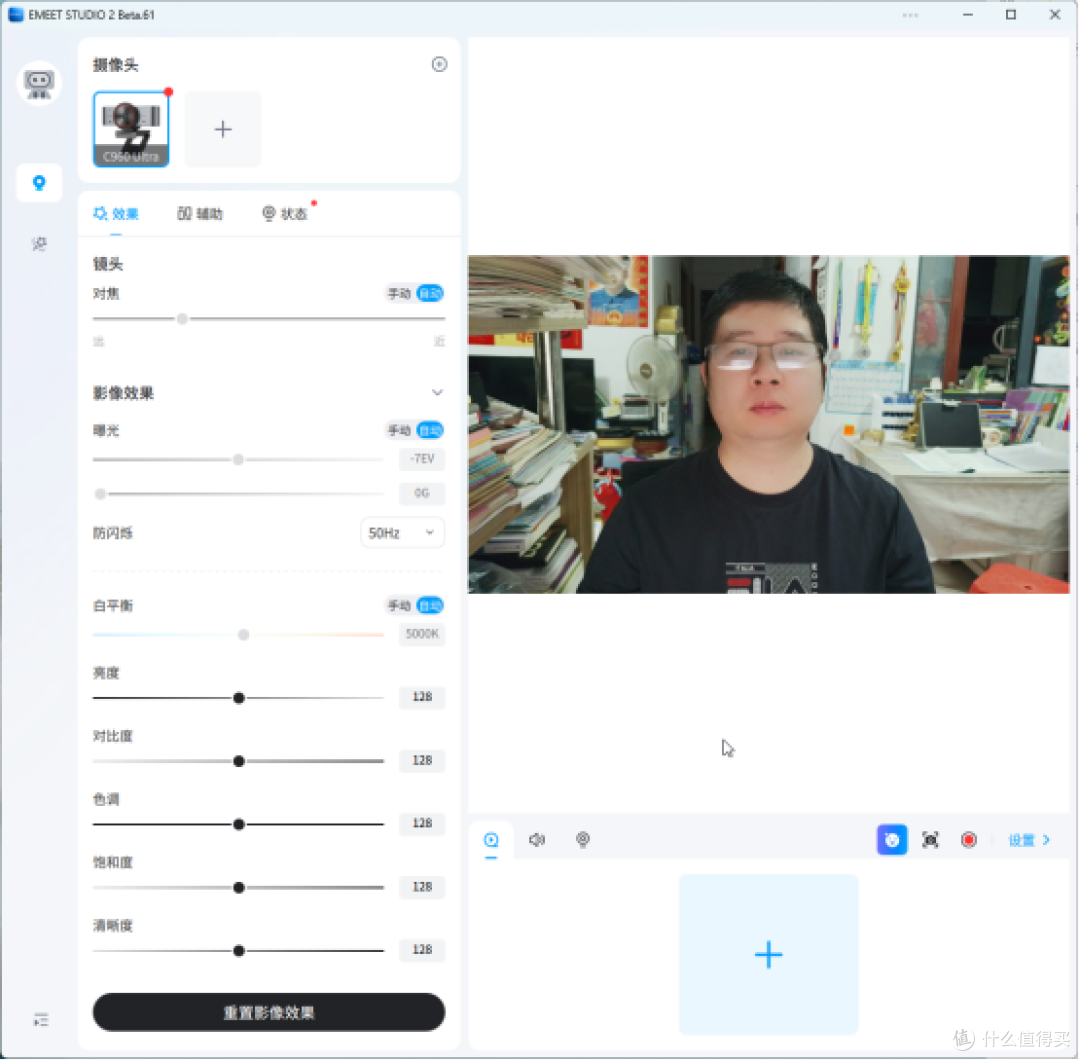This screenshot has height=1061, width=1080.
Task: Set white balance (白平衡) mode to 自动
Action: tap(430, 607)
